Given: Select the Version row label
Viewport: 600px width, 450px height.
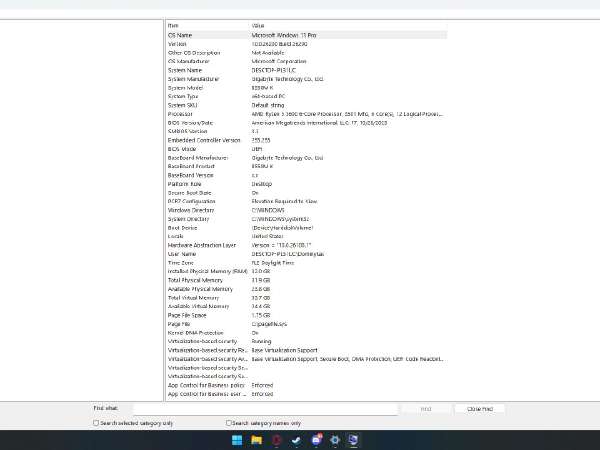Looking at the screenshot, I should 177,44.
